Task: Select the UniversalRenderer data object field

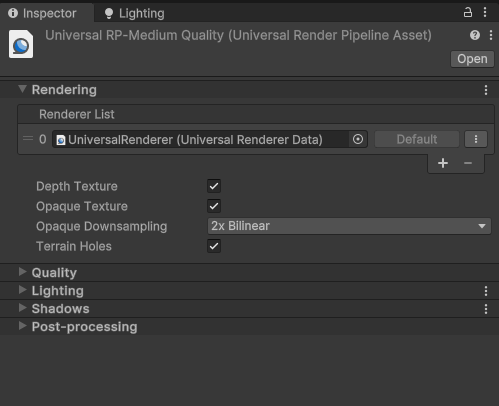Action: click(200, 139)
